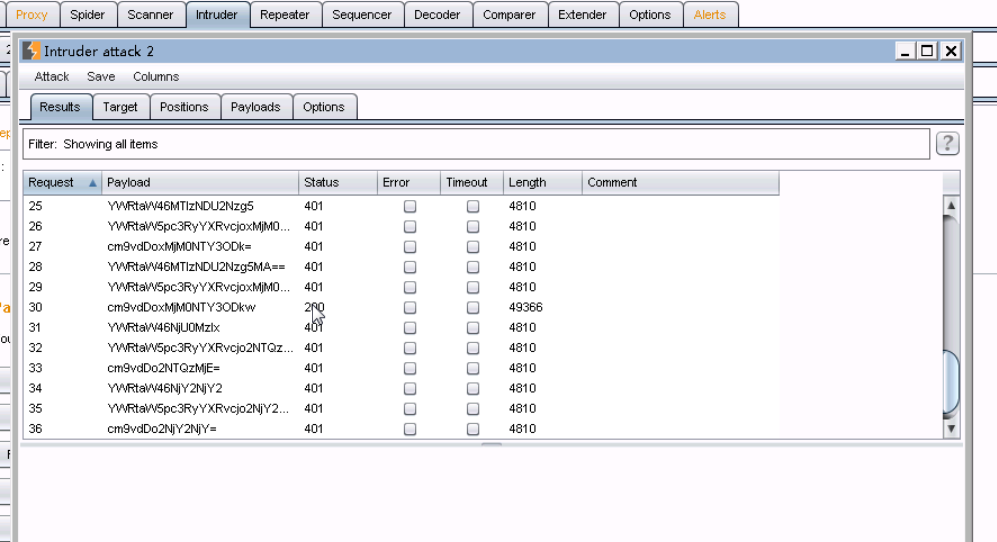Tick Timeout checkbox for request 33
Viewport: 997px width, 542px height.
(472, 368)
